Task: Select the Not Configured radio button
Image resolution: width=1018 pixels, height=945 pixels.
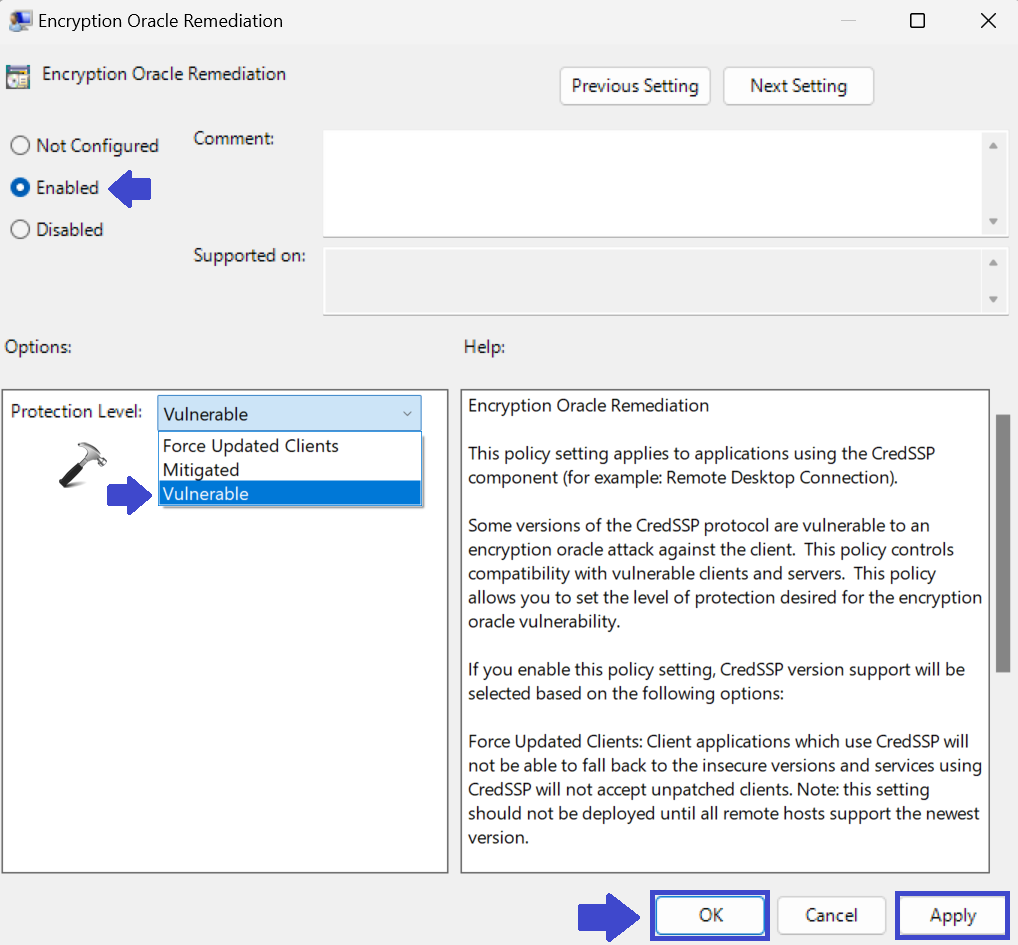Action: point(20,146)
